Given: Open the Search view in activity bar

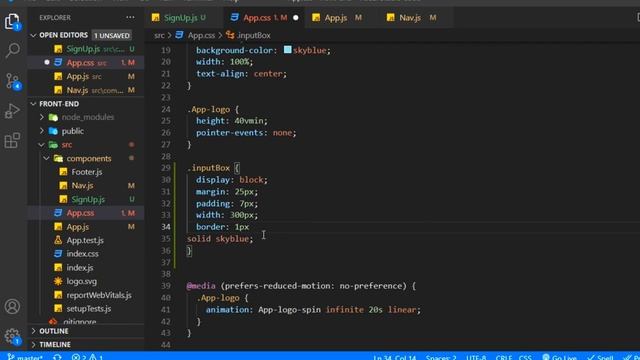Looking at the screenshot, I should point(12,50).
